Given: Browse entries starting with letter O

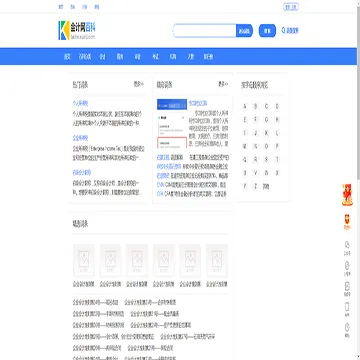Looking at the screenshot, I should coord(266,146).
